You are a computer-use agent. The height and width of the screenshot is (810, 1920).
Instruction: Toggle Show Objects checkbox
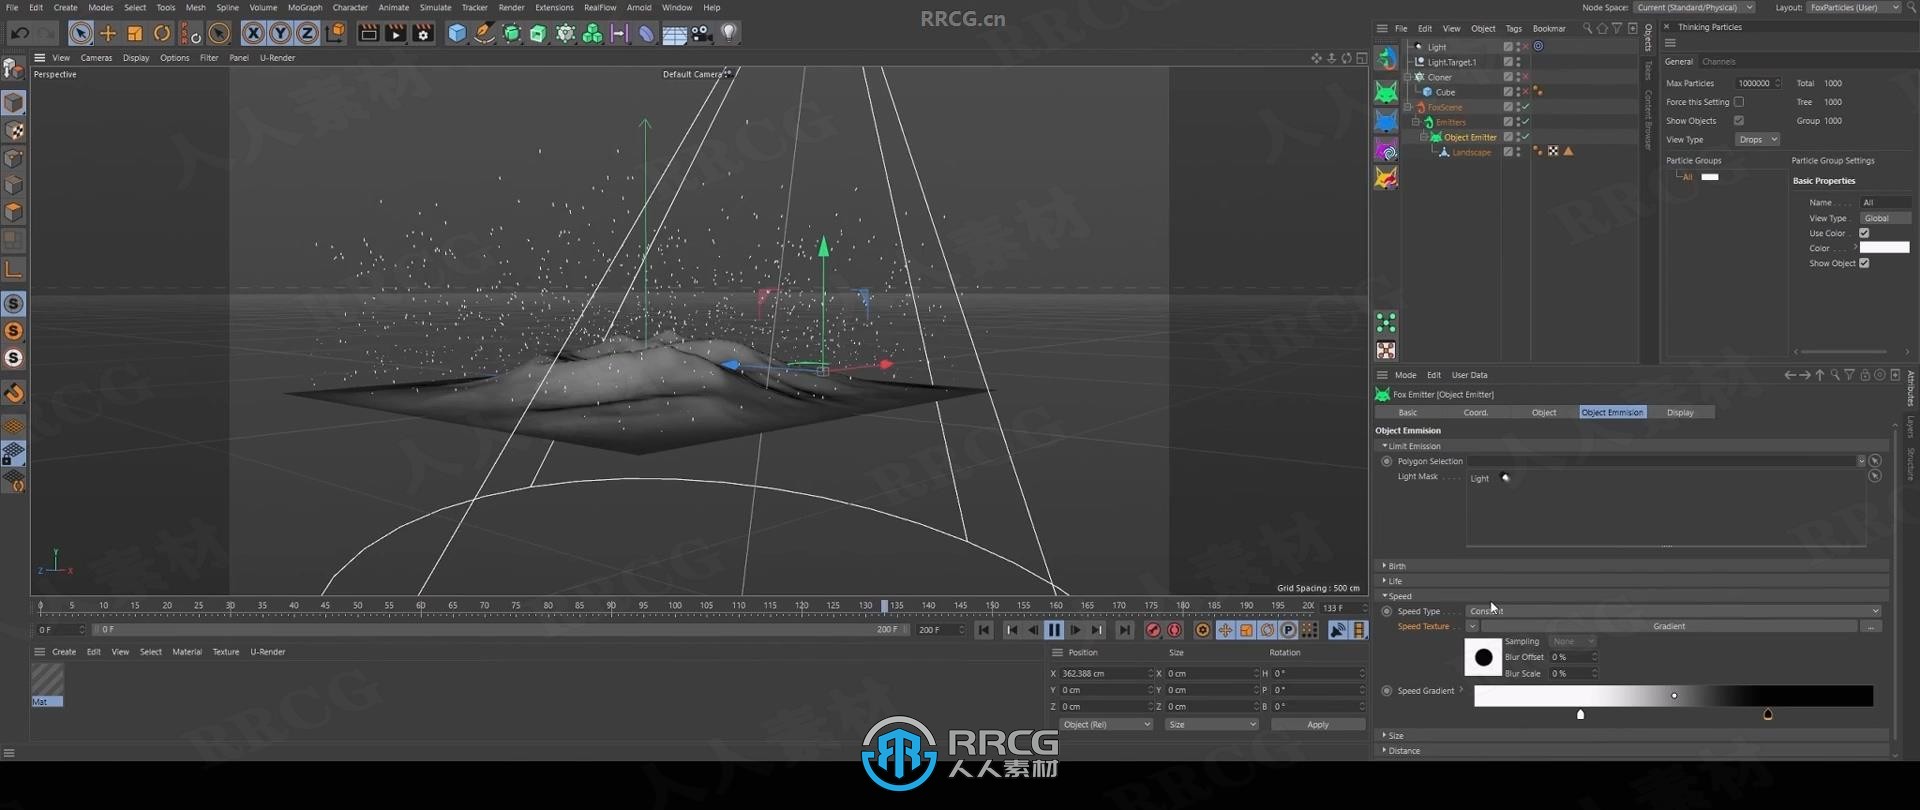(1739, 121)
